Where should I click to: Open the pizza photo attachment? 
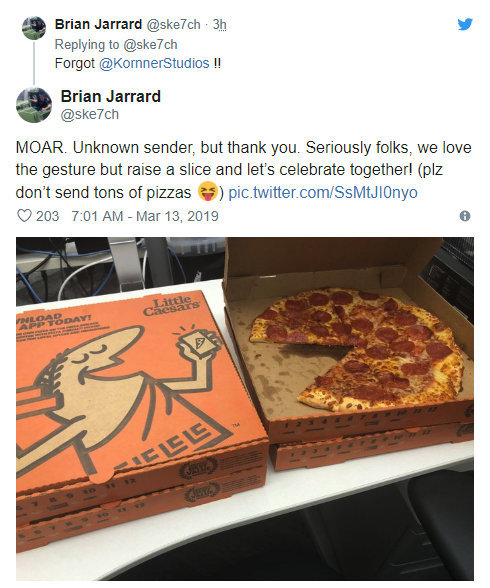(245, 408)
